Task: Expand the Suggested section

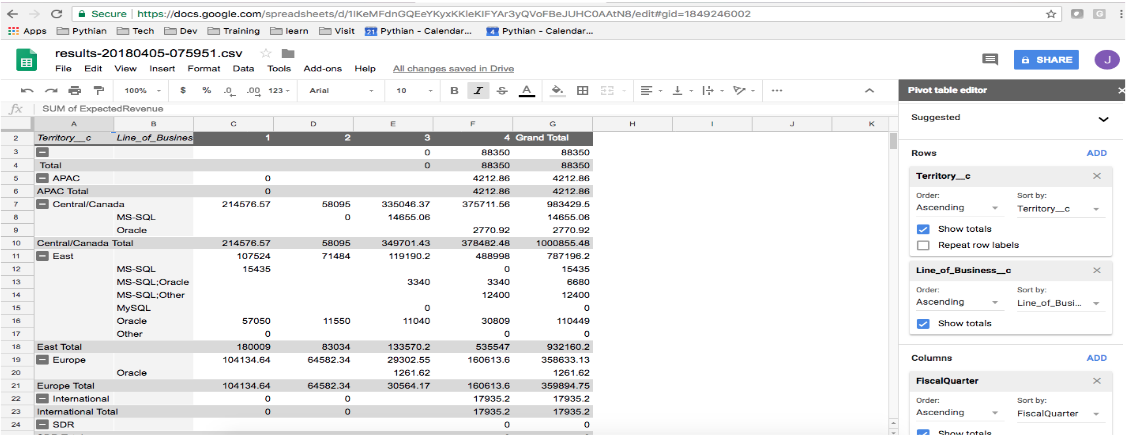Action: coord(1103,118)
